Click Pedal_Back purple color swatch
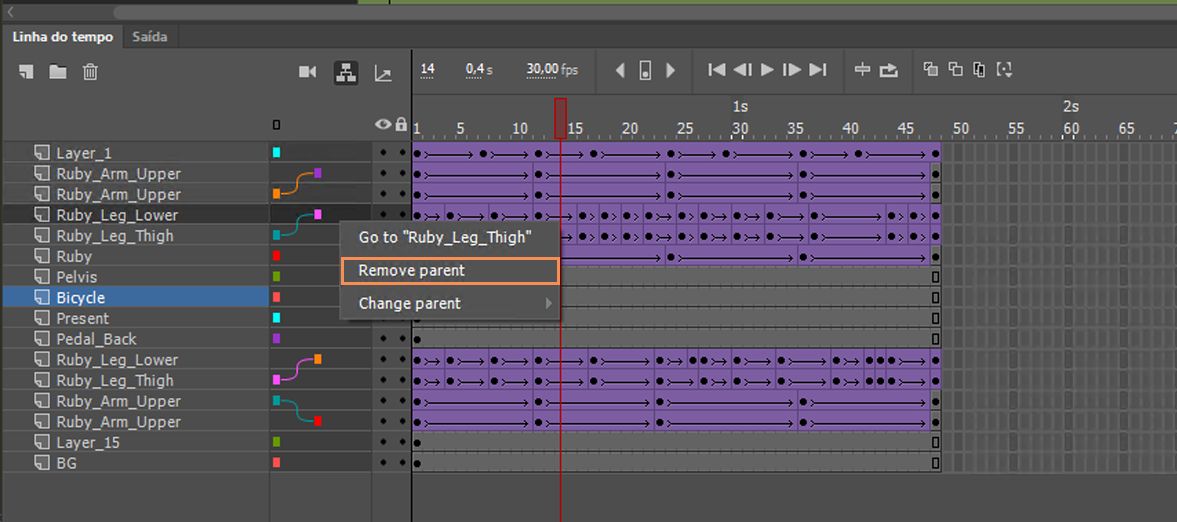The image size is (1177, 522). click(276, 339)
